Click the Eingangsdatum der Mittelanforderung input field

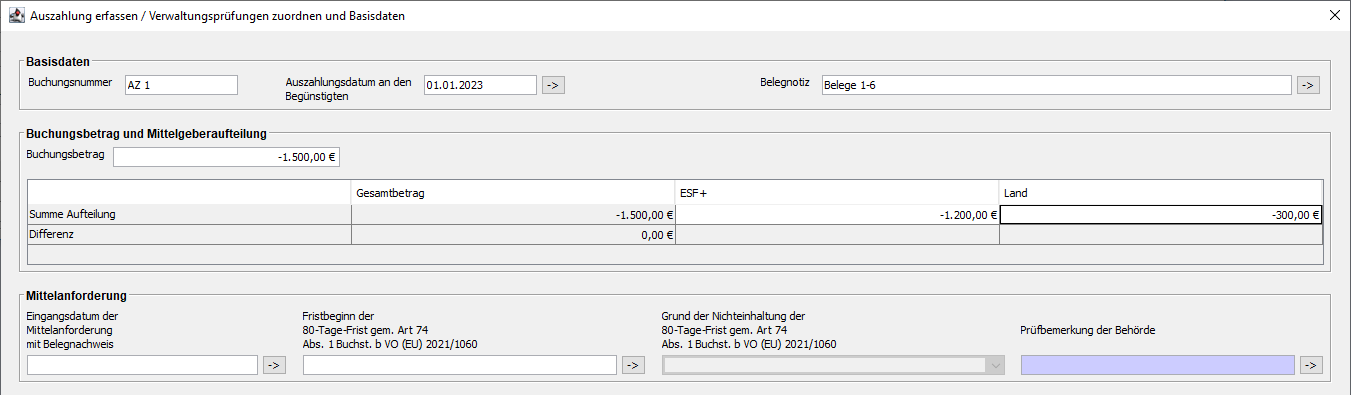[143, 365]
